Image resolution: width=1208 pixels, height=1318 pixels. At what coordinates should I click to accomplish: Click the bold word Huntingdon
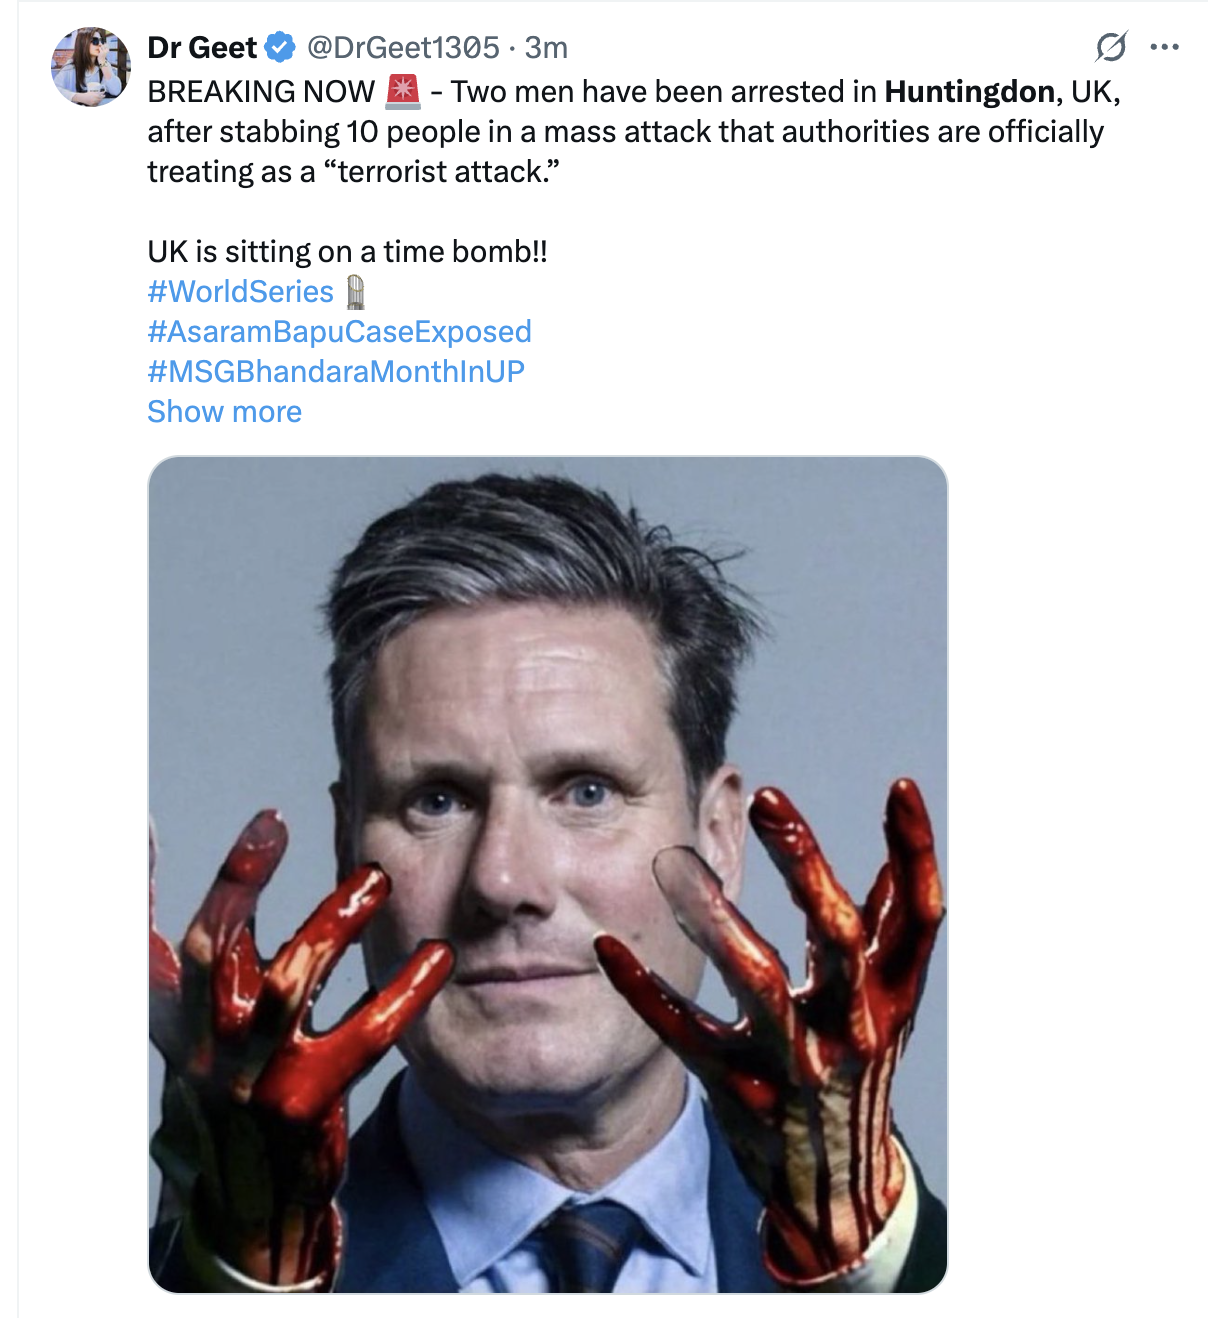[969, 92]
